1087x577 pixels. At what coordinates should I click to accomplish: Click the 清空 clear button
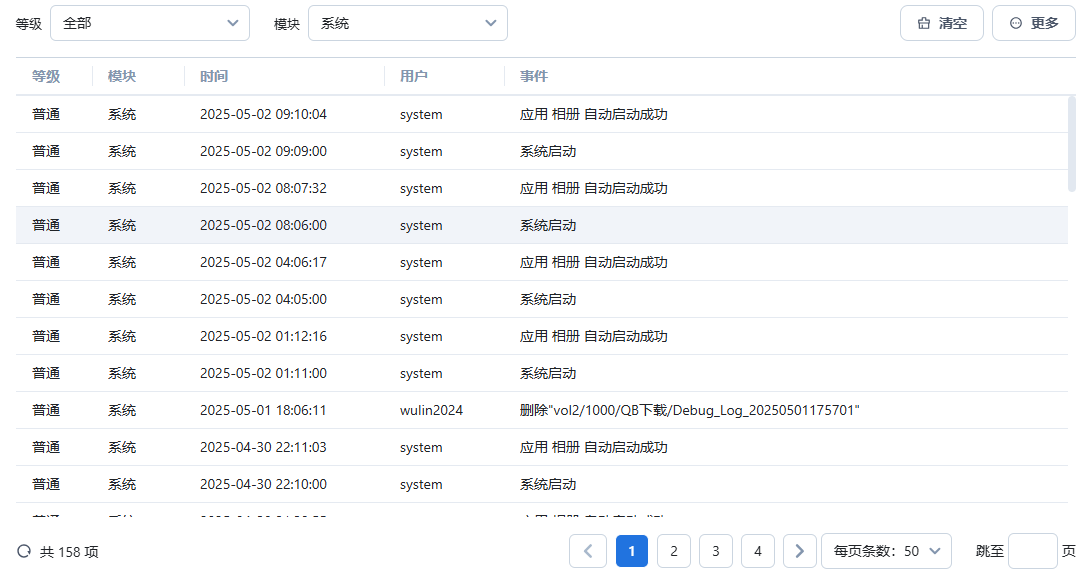click(941, 23)
